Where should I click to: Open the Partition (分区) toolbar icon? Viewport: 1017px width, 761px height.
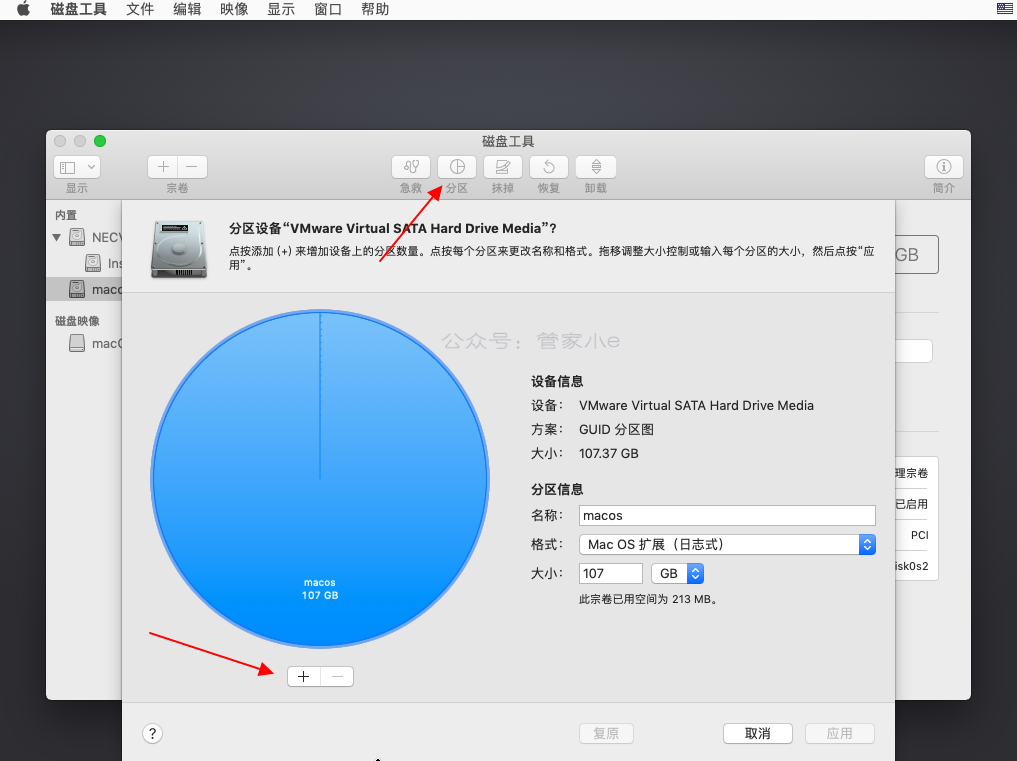(457, 167)
